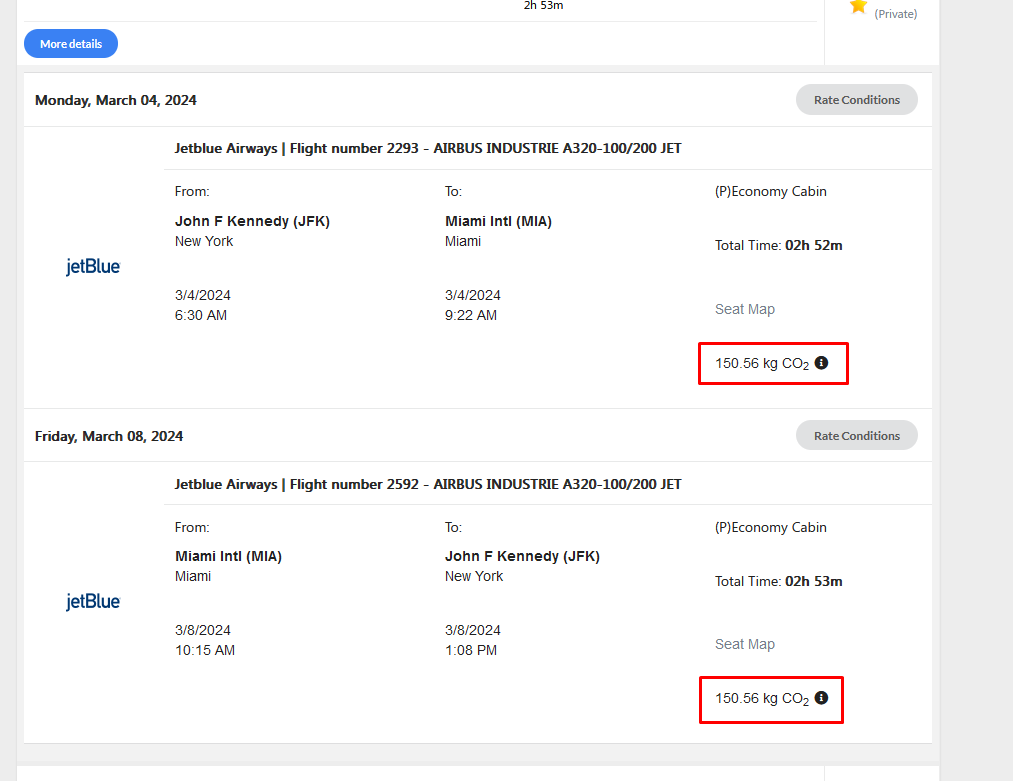Click the More details button
The image size is (1013, 781).
(x=71, y=43)
